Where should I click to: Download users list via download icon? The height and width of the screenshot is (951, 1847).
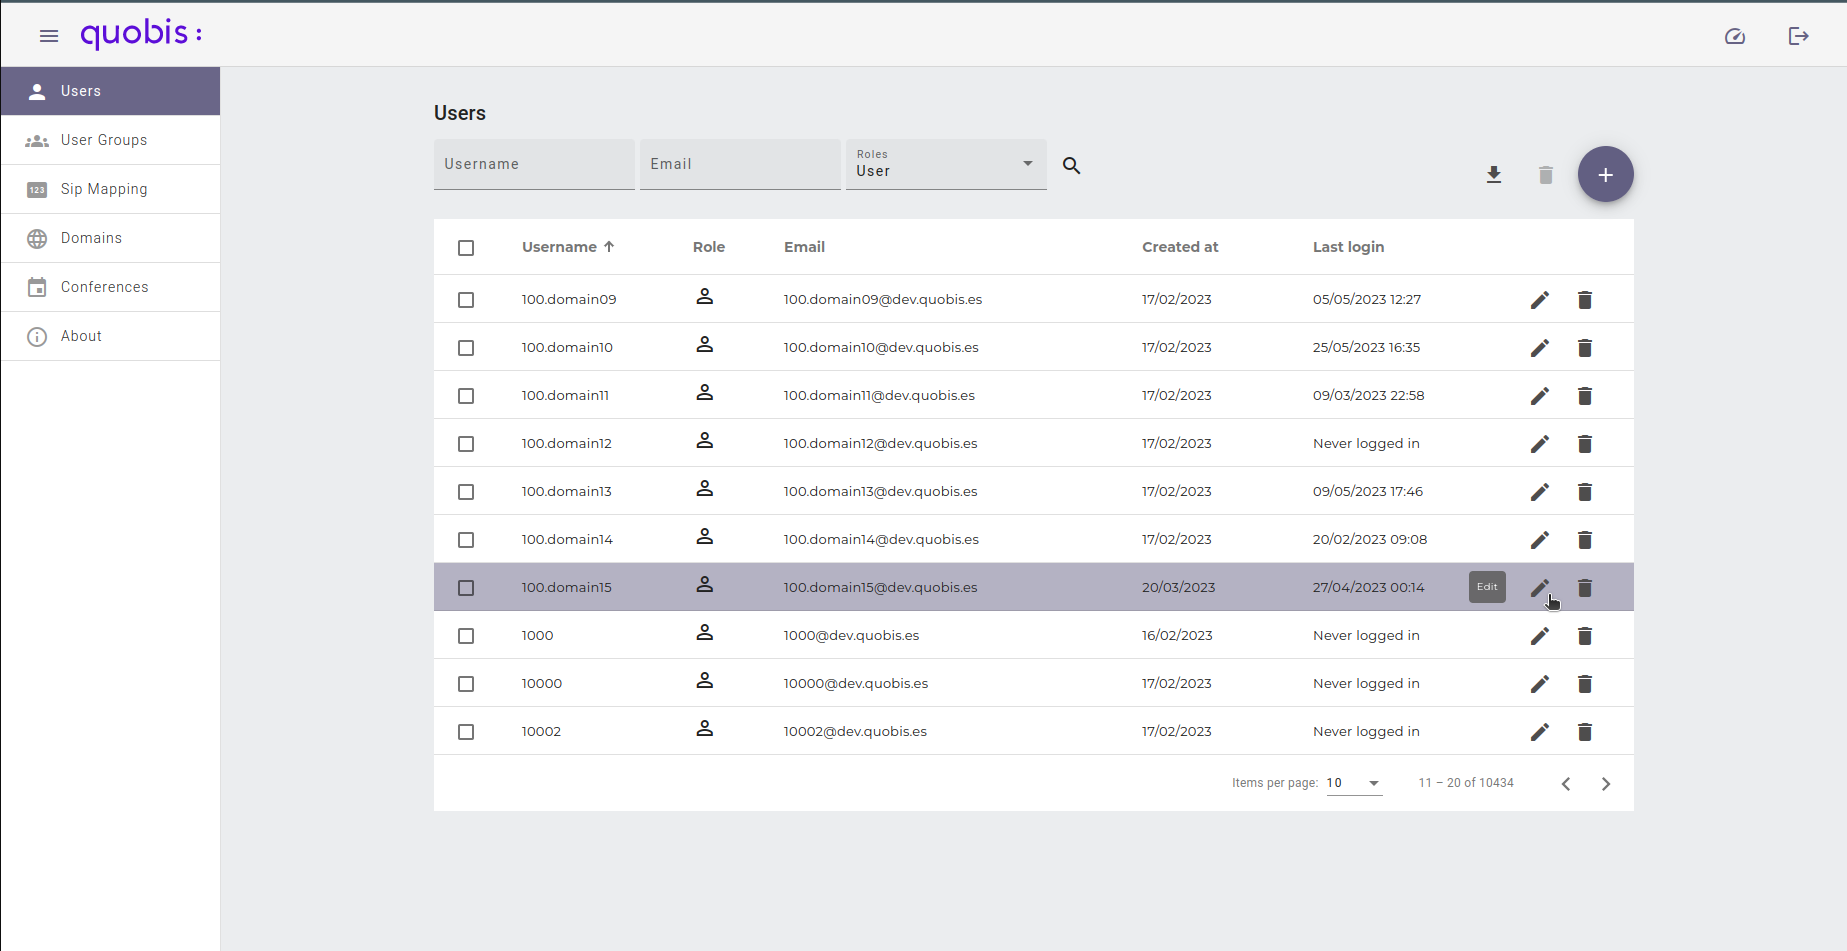(1494, 175)
